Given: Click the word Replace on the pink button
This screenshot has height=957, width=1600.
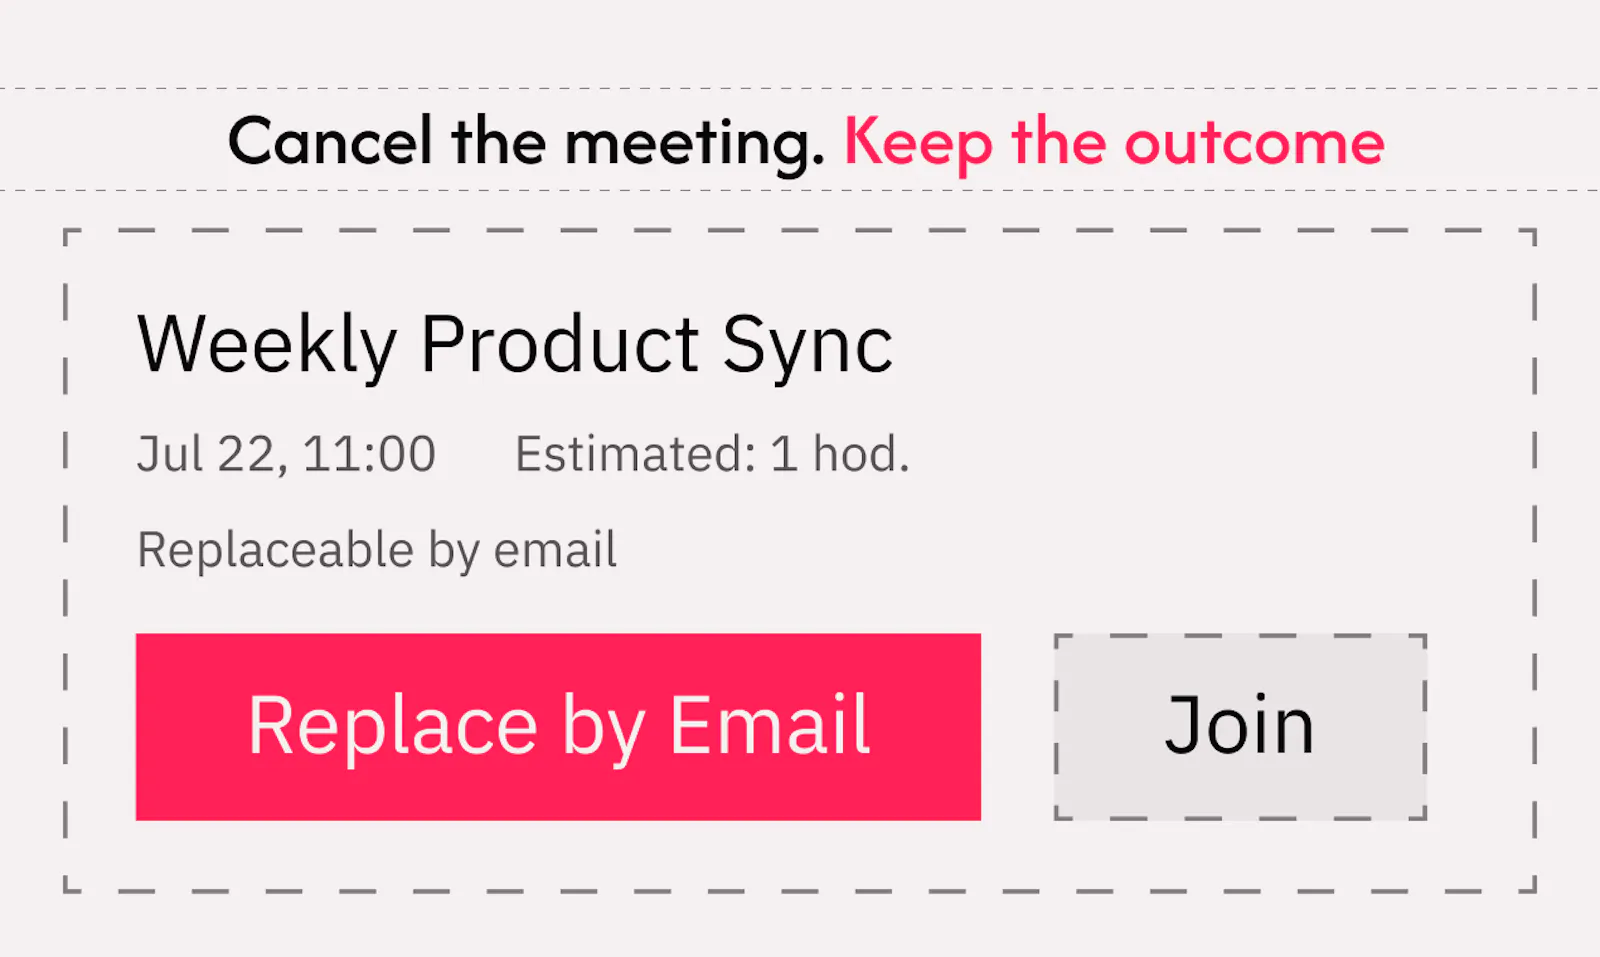Looking at the screenshot, I should tap(393, 725).
